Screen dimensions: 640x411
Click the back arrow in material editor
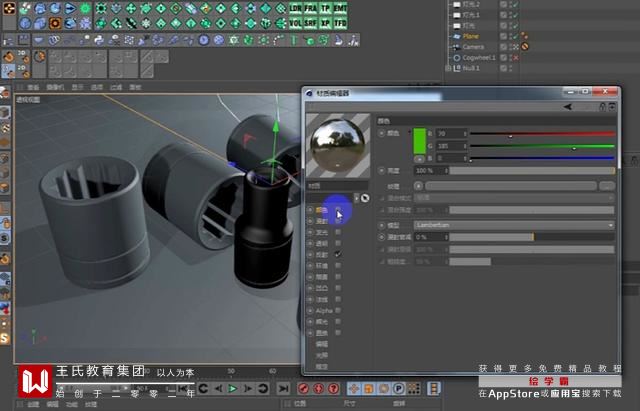[x=568, y=105]
